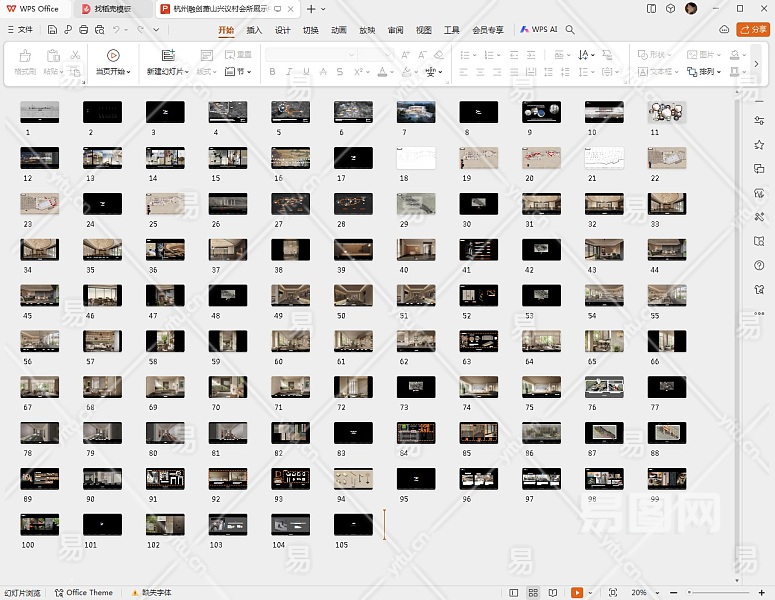This screenshot has width=775, height=600.
Task: Switch to normal view in status bar
Action: point(514,593)
